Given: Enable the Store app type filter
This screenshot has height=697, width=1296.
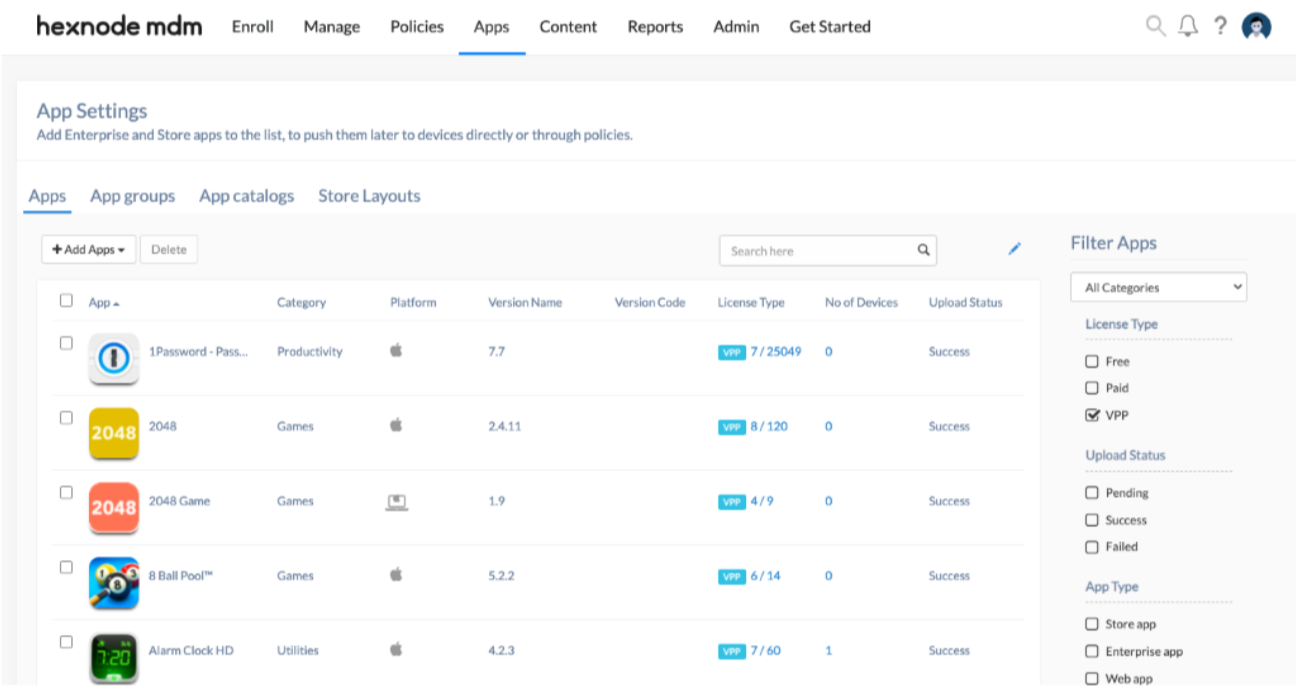Looking at the screenshot, I should 1092,624.
